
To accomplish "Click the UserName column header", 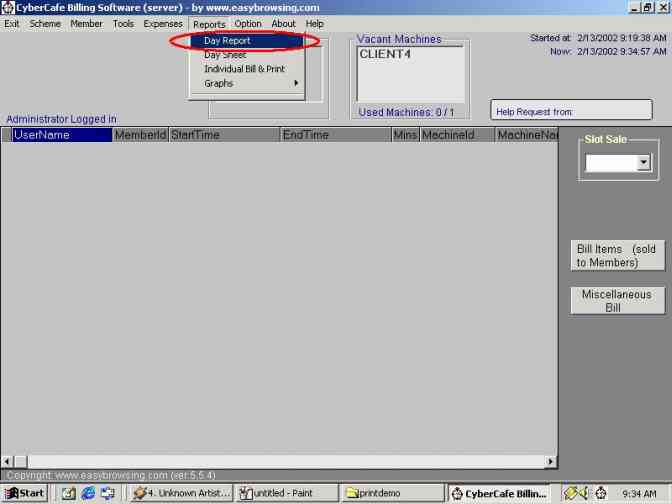I will (60, 134).
